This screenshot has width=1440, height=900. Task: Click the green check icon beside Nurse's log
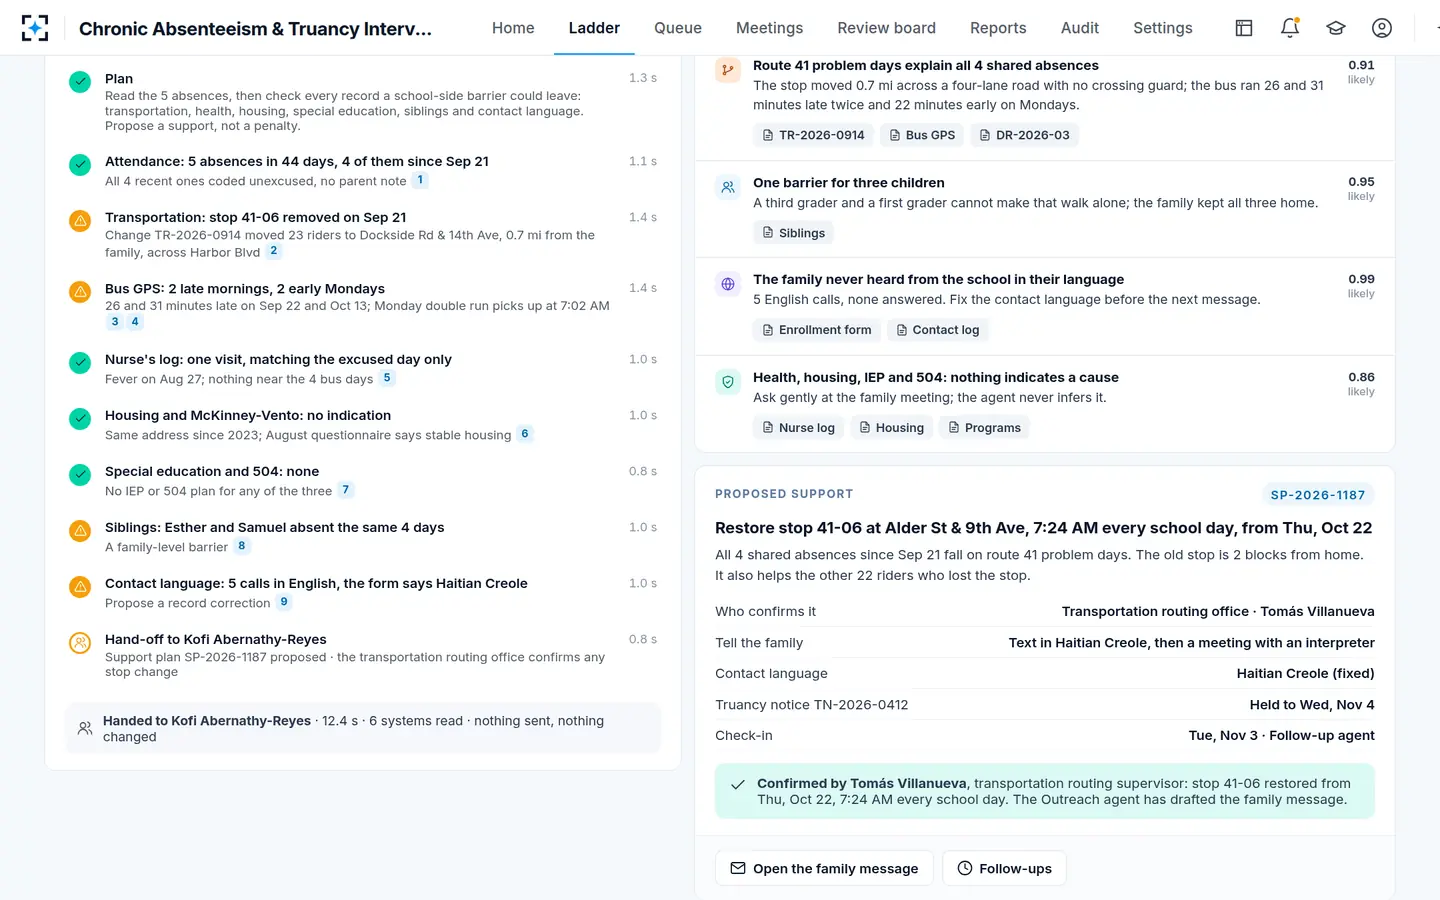80,362
